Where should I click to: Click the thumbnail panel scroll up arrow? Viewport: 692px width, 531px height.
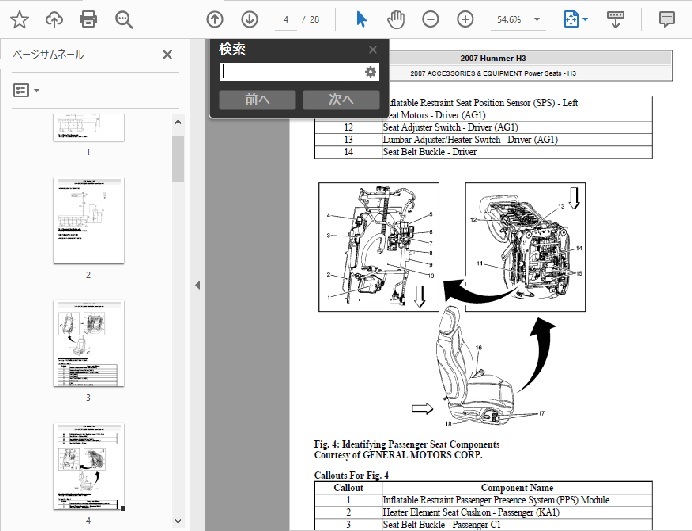pyautogui.click(x=178, y=122)
